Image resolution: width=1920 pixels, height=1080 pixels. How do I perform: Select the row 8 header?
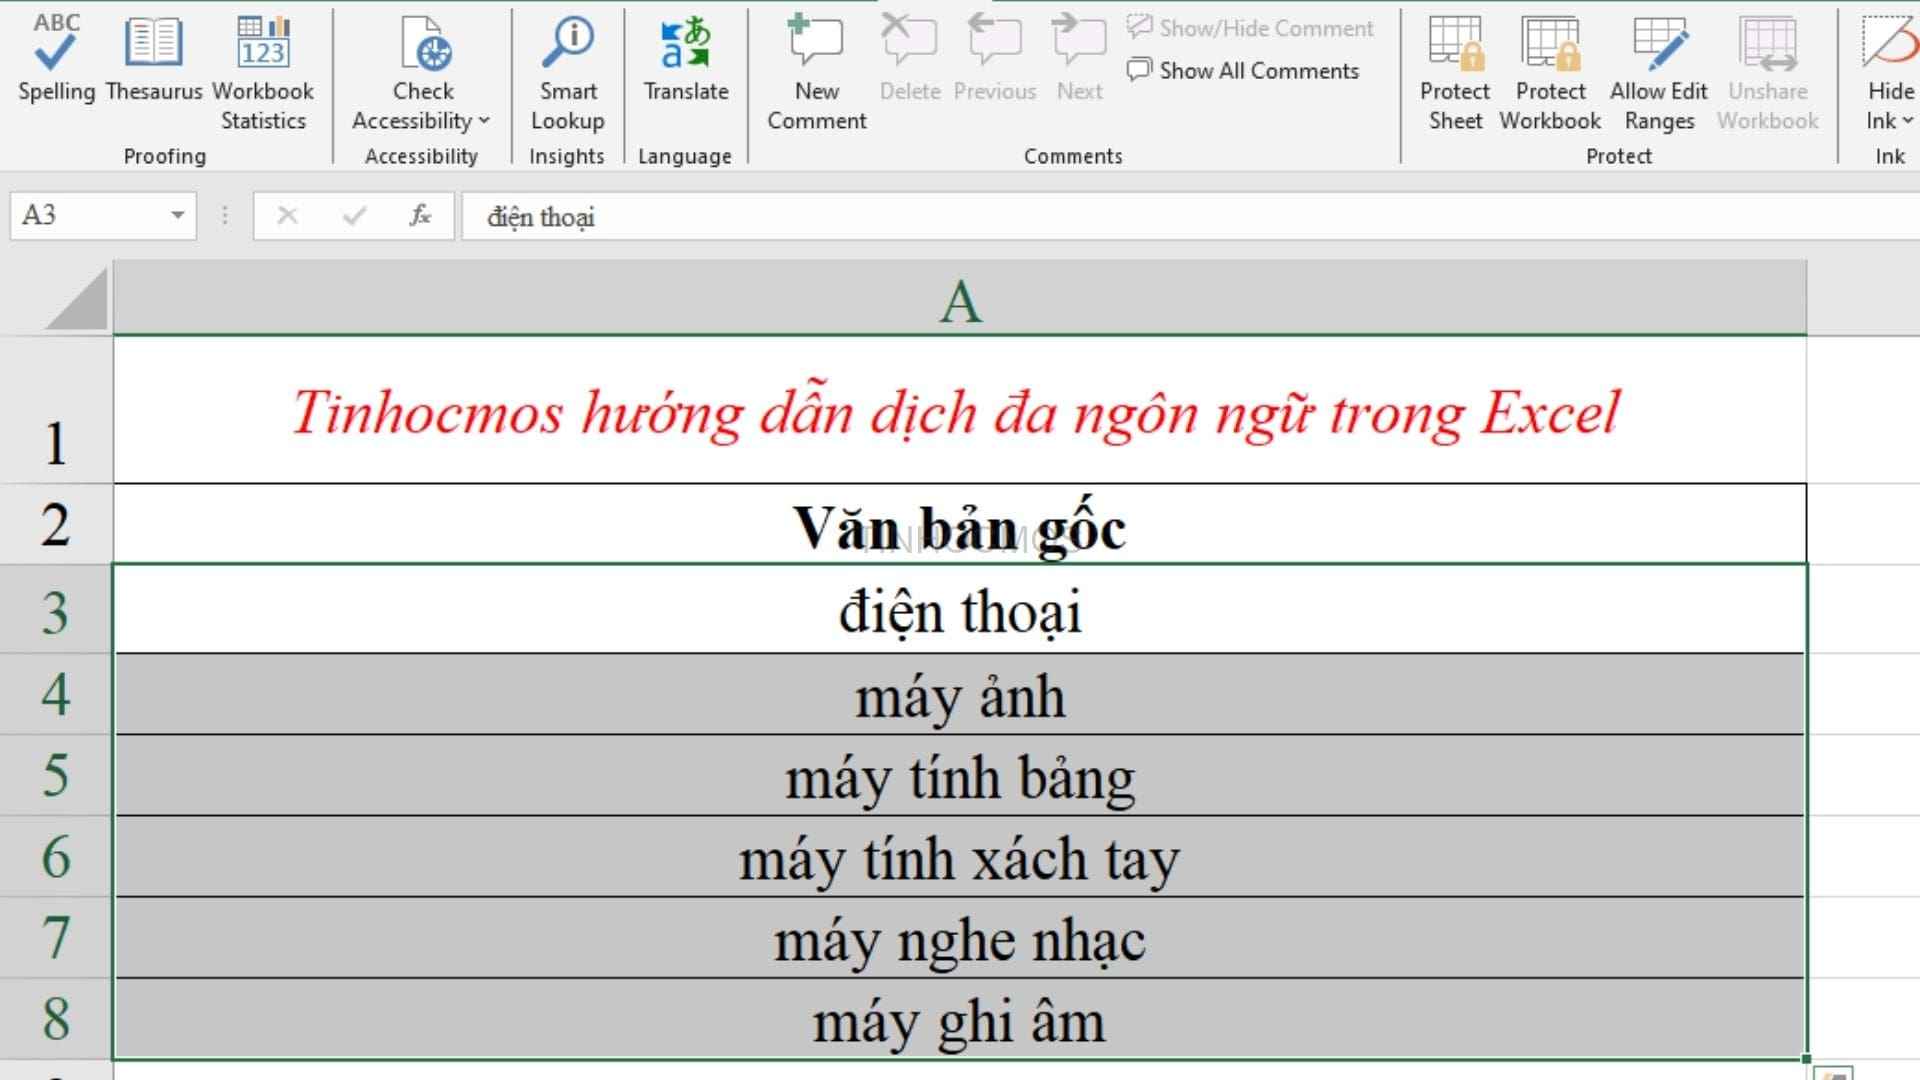point(56,1018)
